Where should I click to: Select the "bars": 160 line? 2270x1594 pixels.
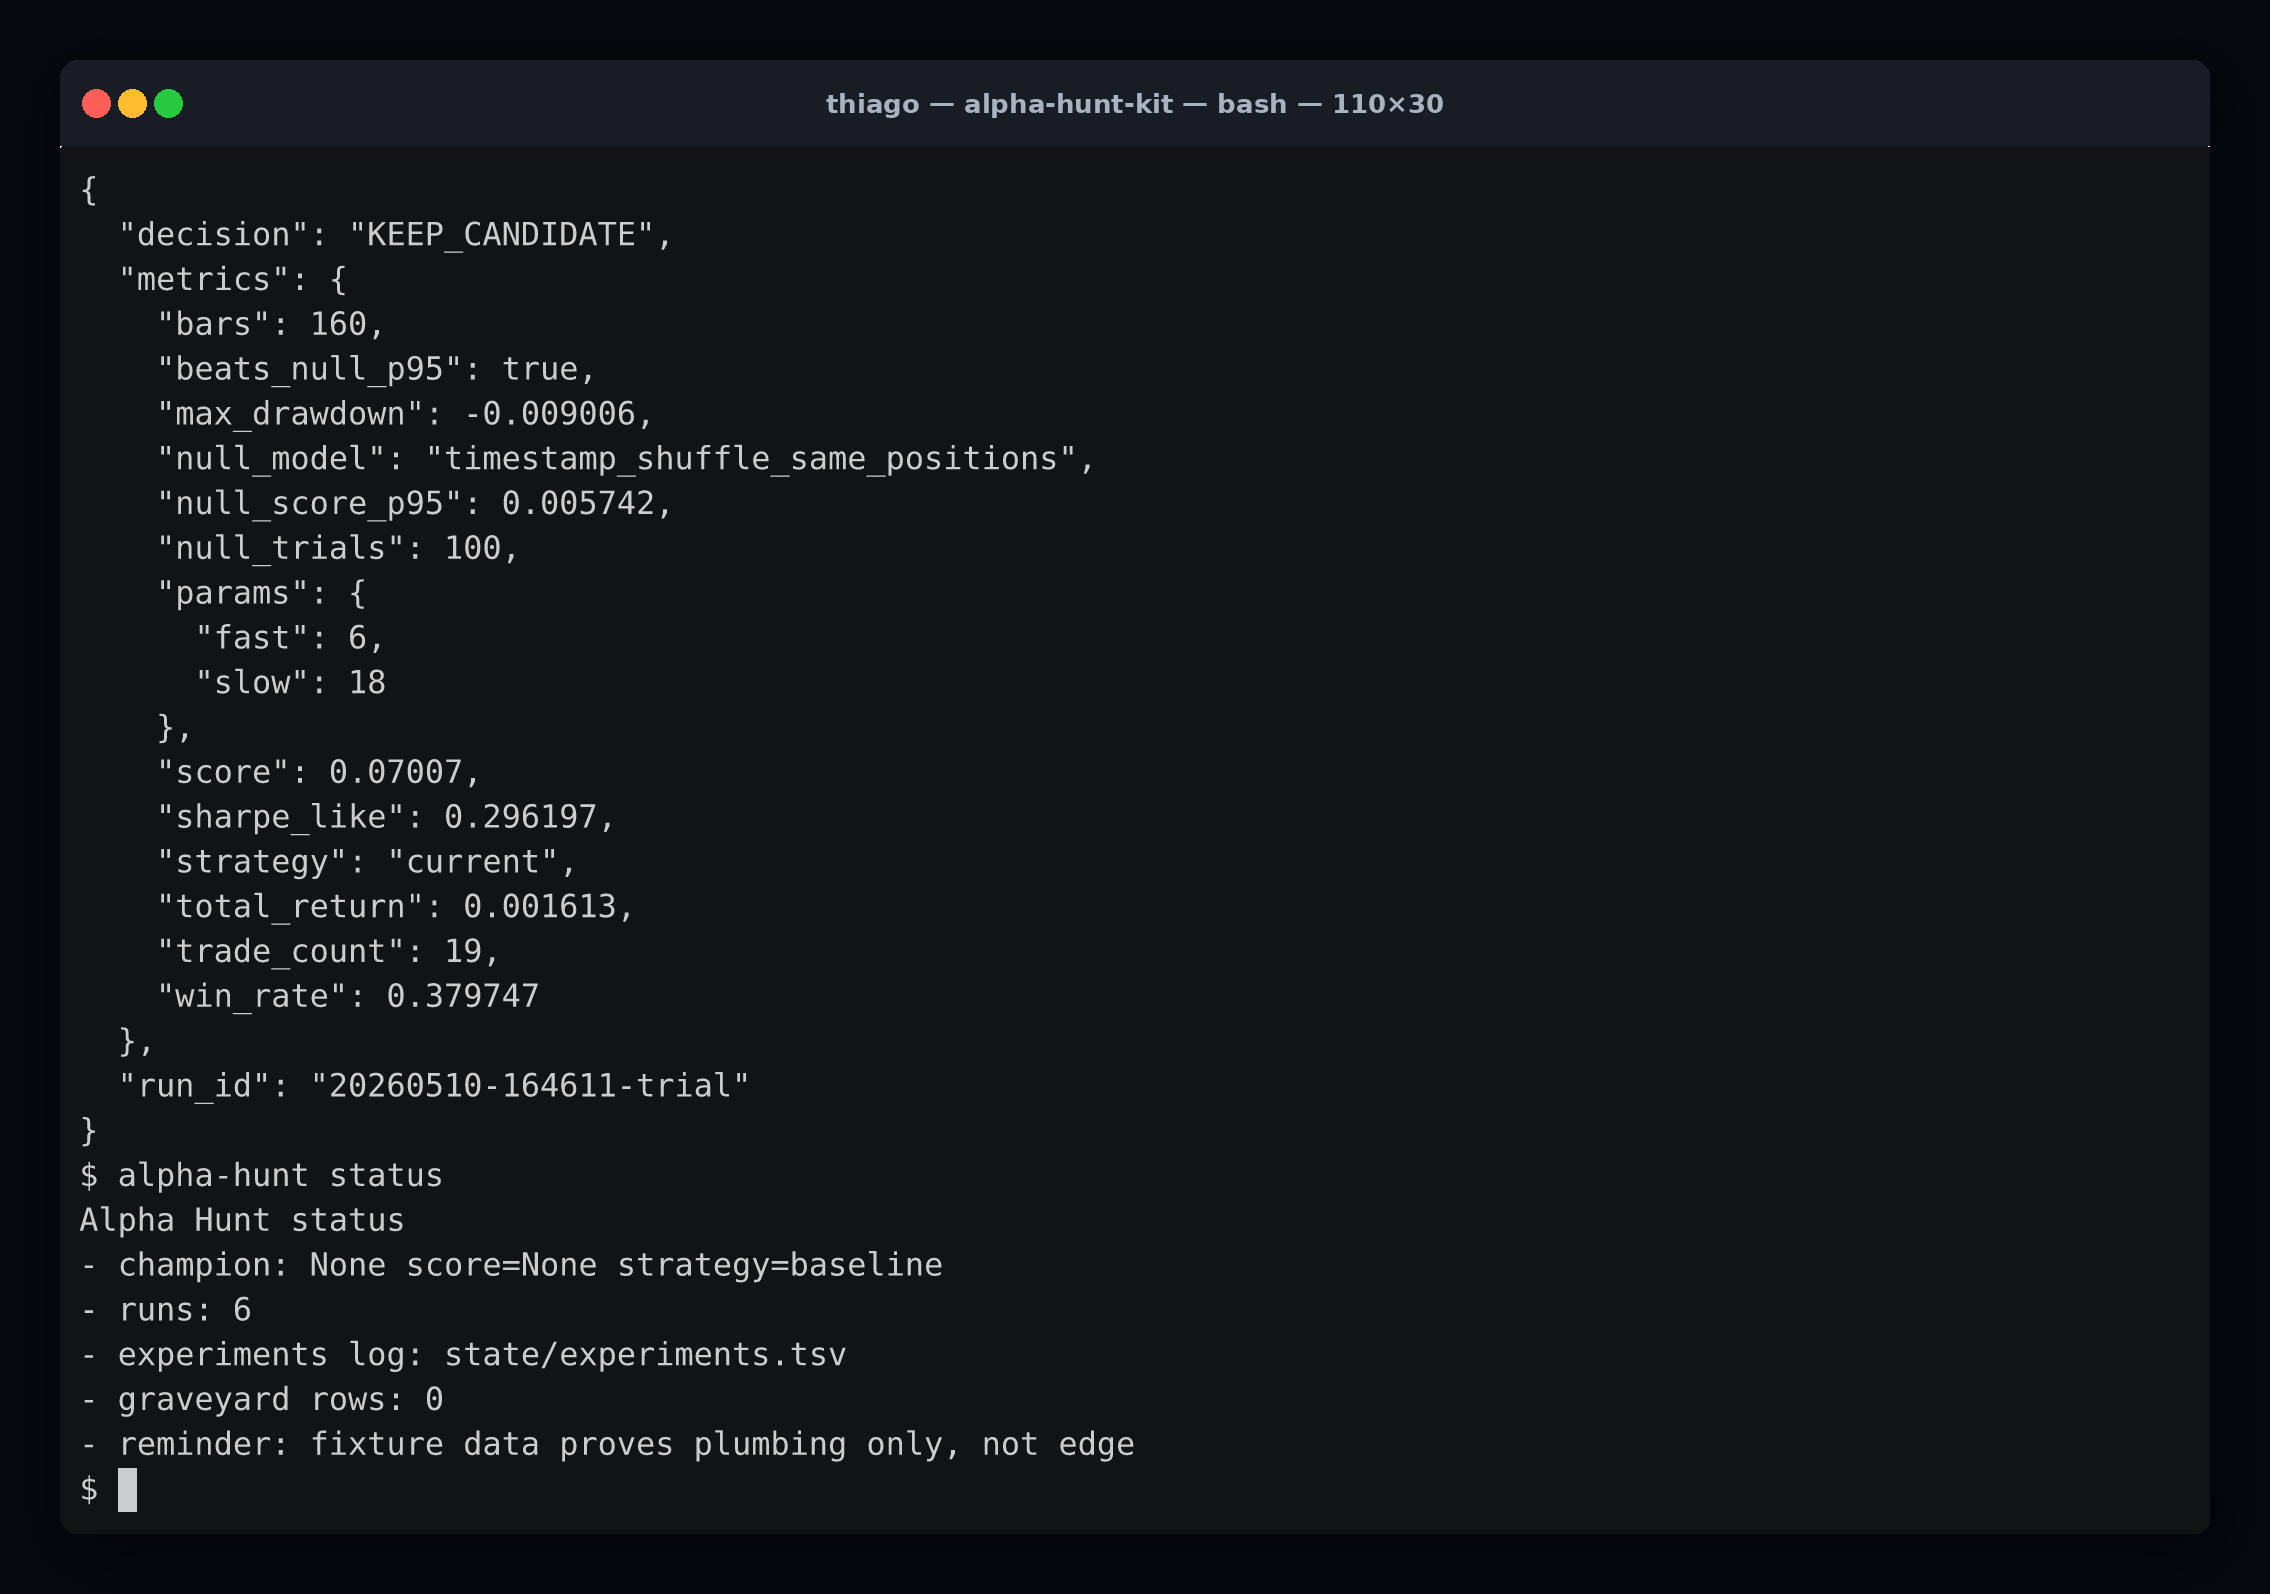(x=271, y=325)
